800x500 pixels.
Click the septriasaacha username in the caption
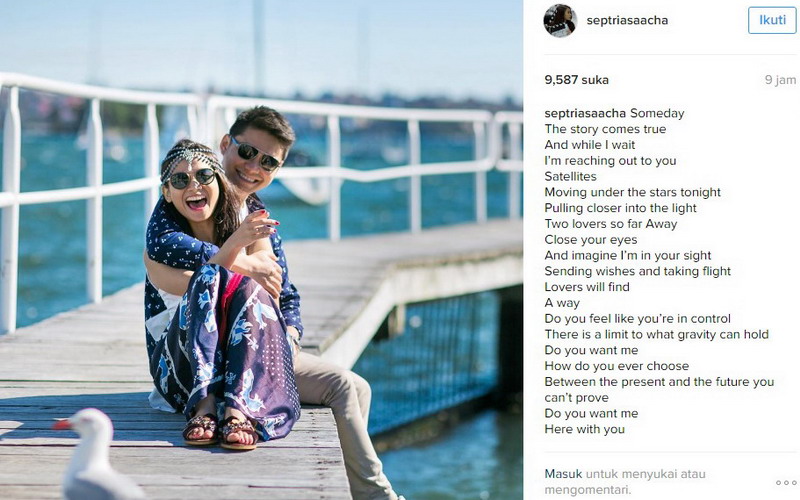tap(585, 113)
